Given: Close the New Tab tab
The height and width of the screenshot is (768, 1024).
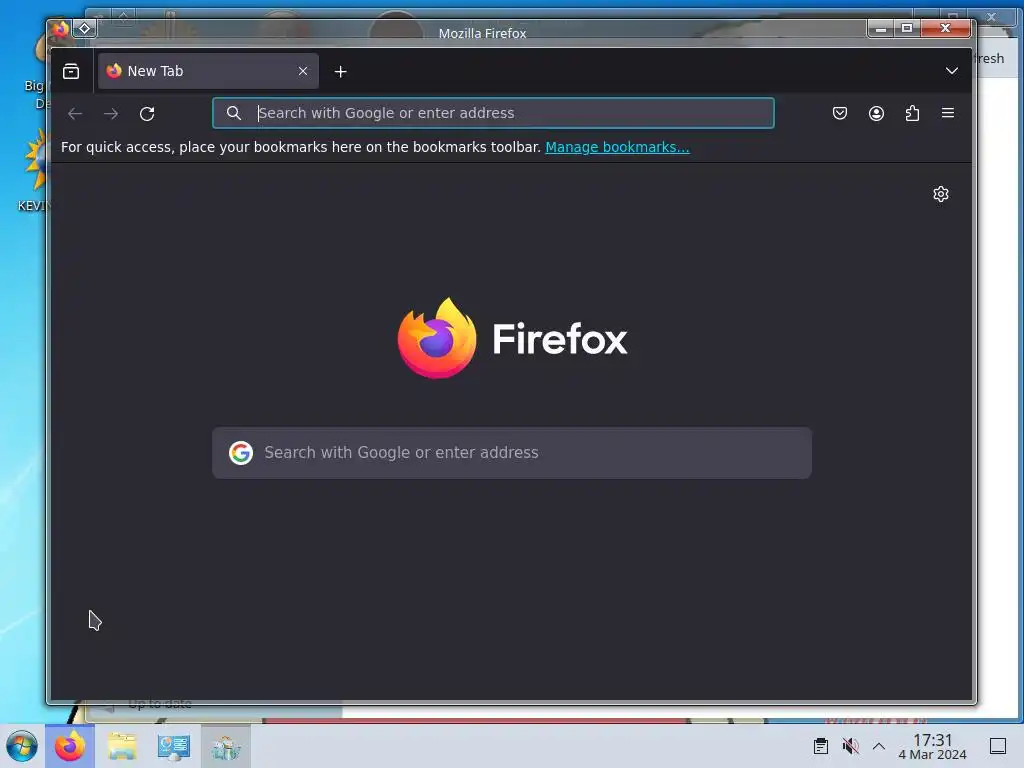Looking at the screenshot, I should pos(303,71).
